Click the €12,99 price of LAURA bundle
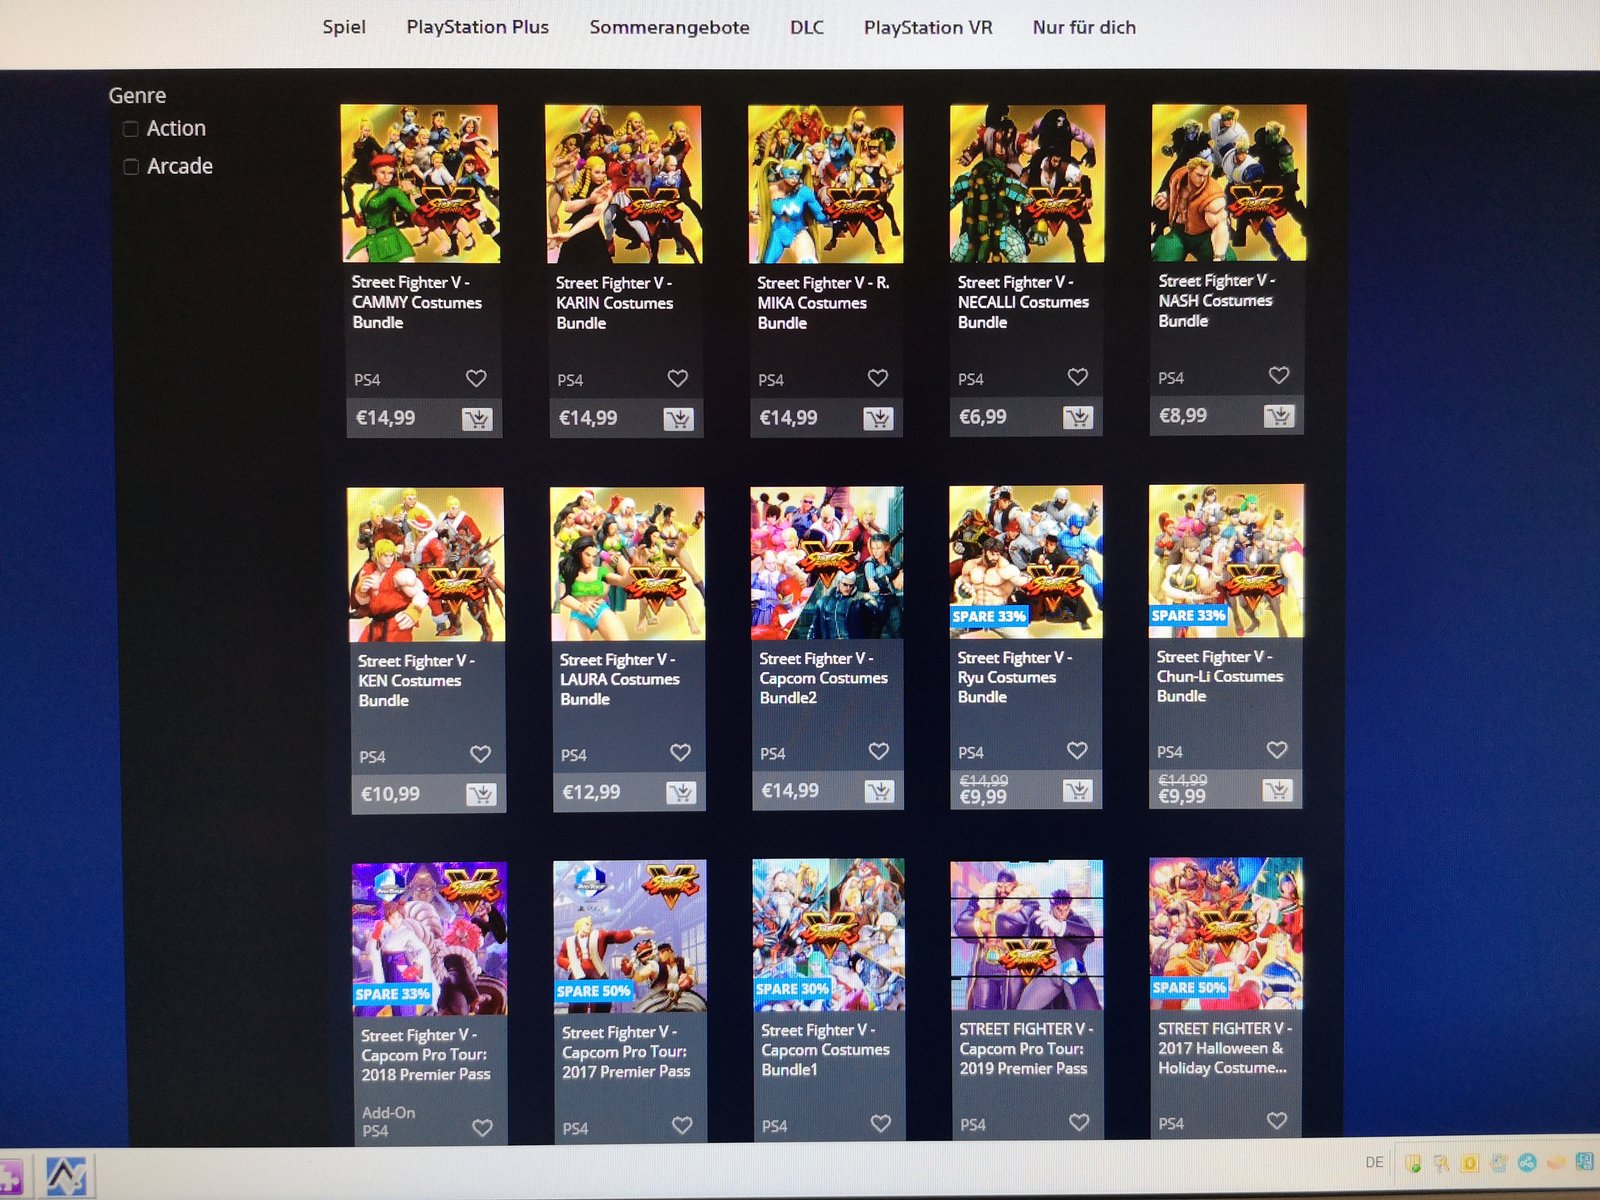Screen dimensions: 1600x1200 click(591, 792)
